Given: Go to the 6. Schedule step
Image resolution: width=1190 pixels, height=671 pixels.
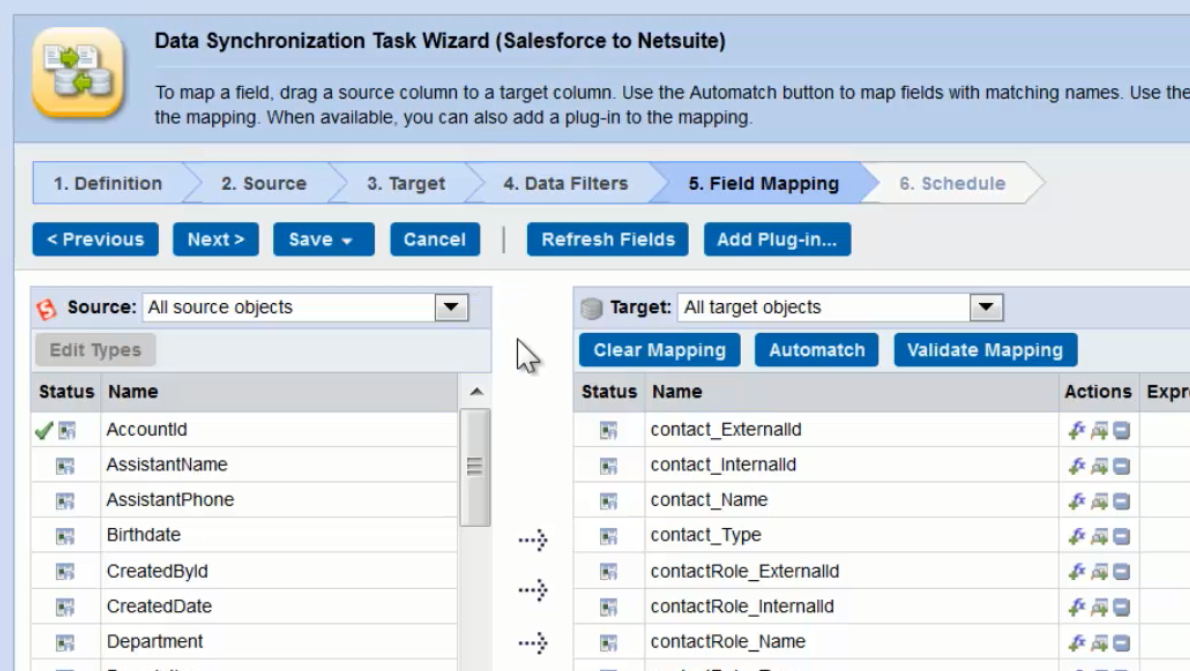Looking at the screenshot, I should coord(952,183).
